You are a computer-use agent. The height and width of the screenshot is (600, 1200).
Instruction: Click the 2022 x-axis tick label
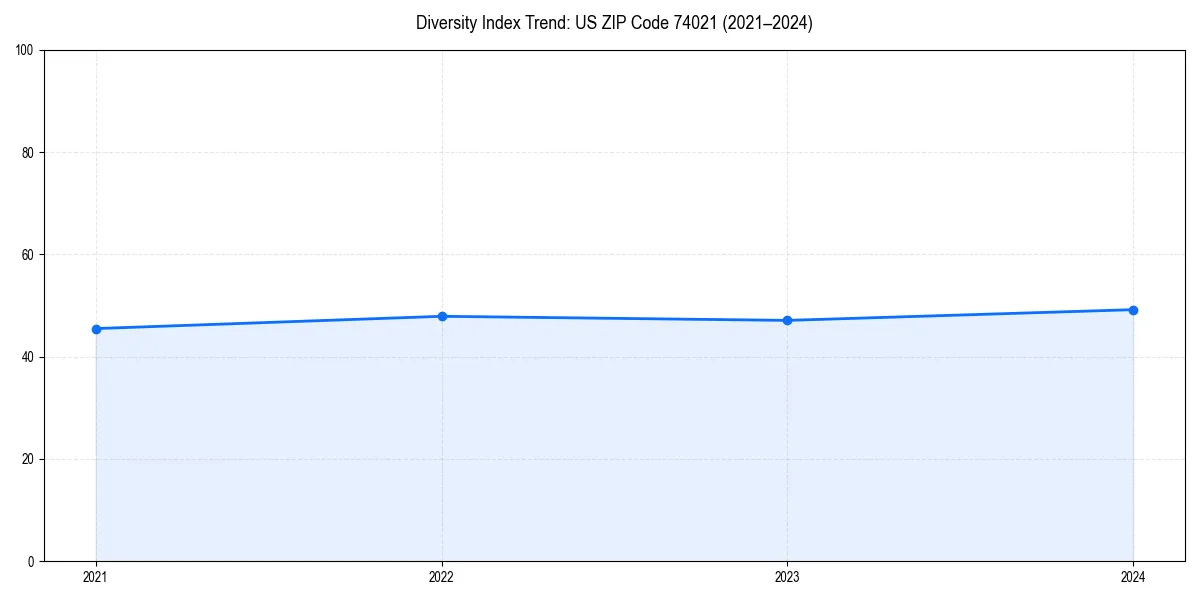[441, 577]
